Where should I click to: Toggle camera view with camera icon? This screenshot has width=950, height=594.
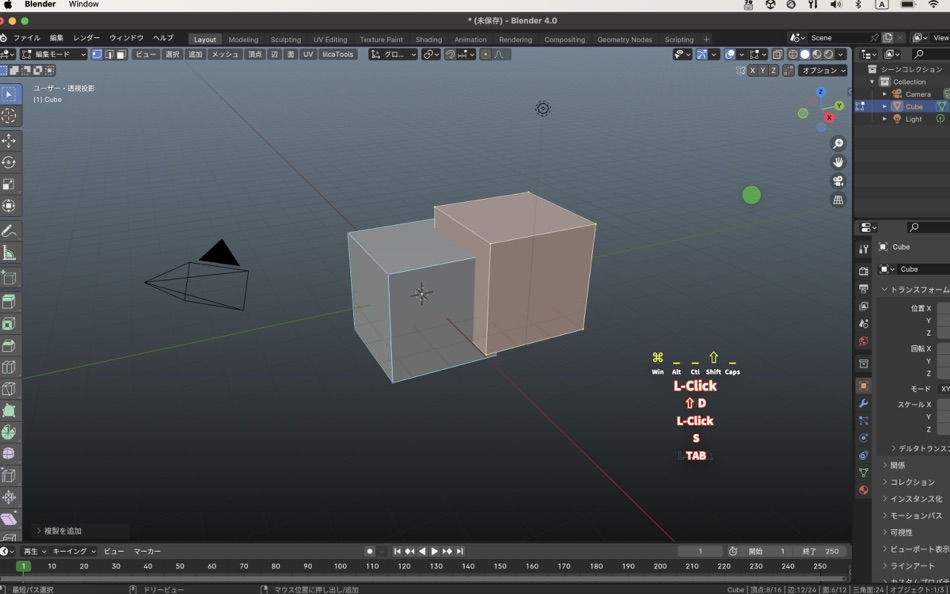[x=838, y=181]
